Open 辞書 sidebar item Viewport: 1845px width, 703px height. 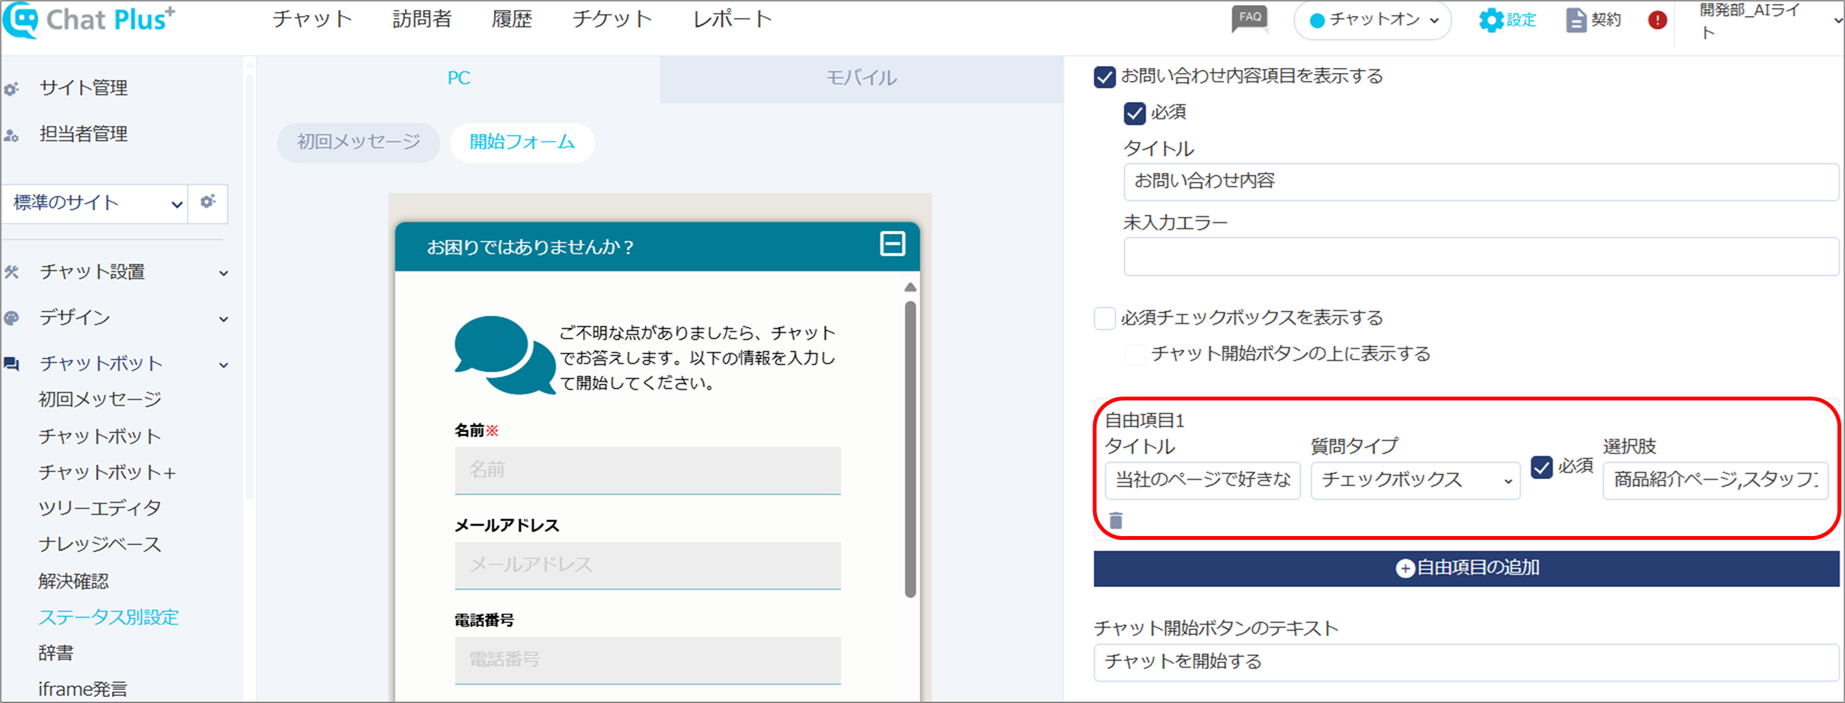pyautogui.click(x=56, y=653)
